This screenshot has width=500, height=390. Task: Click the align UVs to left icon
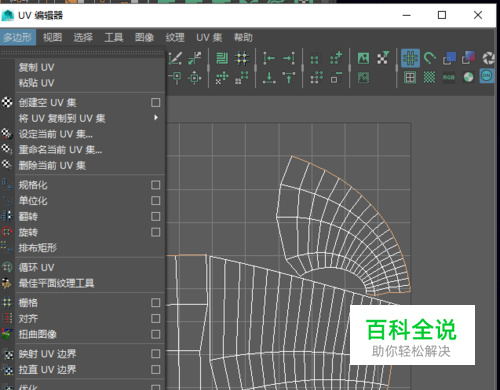click(x=269, y=58)
